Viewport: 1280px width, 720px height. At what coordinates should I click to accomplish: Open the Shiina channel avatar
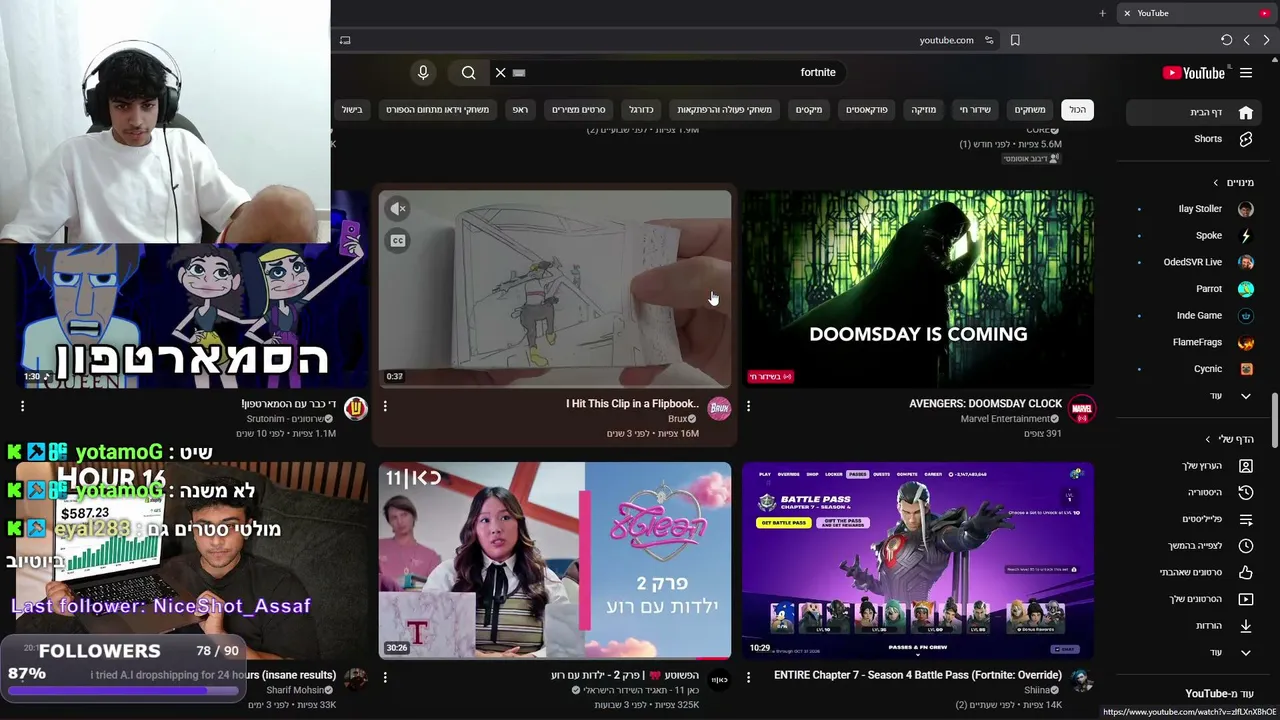point(1082,680)
